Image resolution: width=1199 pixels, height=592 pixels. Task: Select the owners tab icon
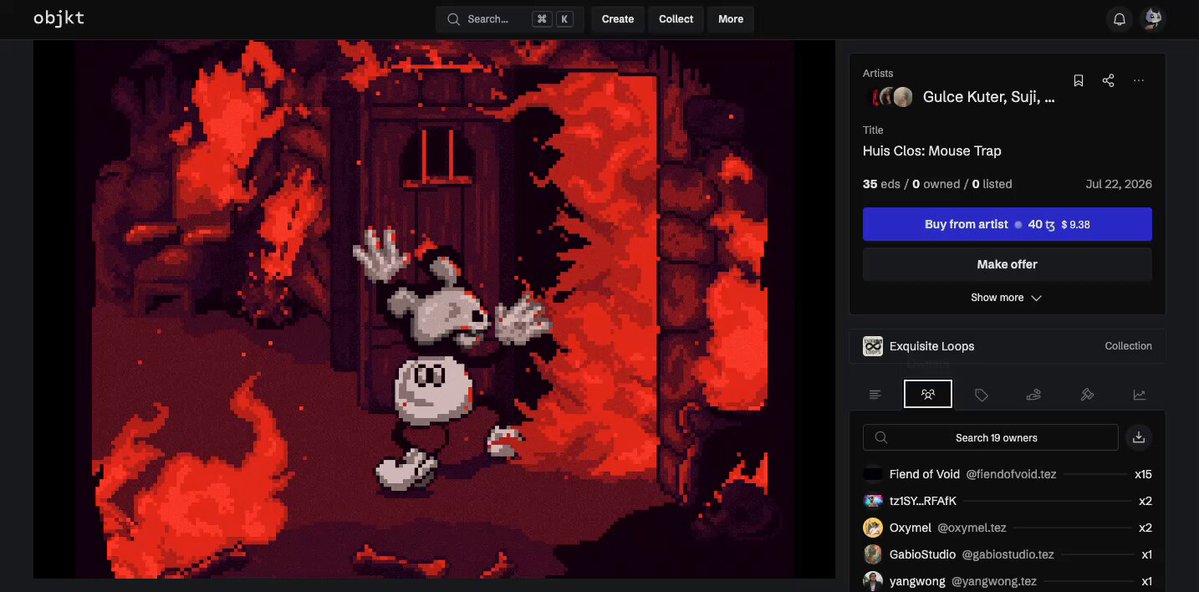(x=928, y=394)
